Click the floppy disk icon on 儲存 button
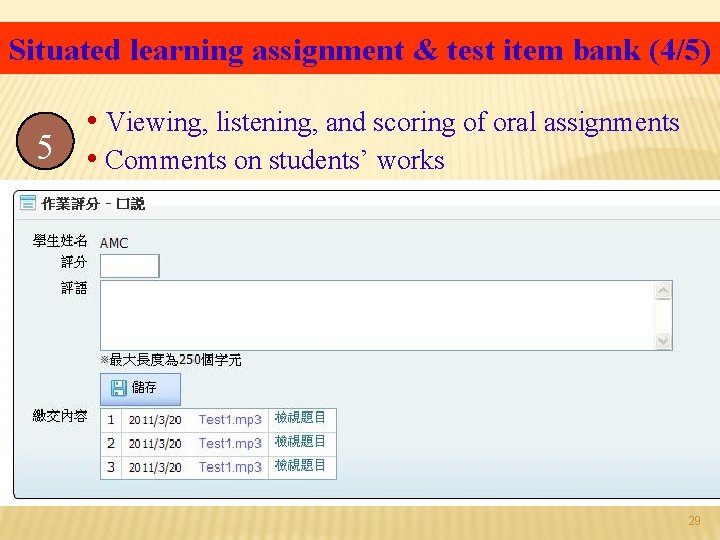This screenshot has width=720, height=540. (118, 388)
